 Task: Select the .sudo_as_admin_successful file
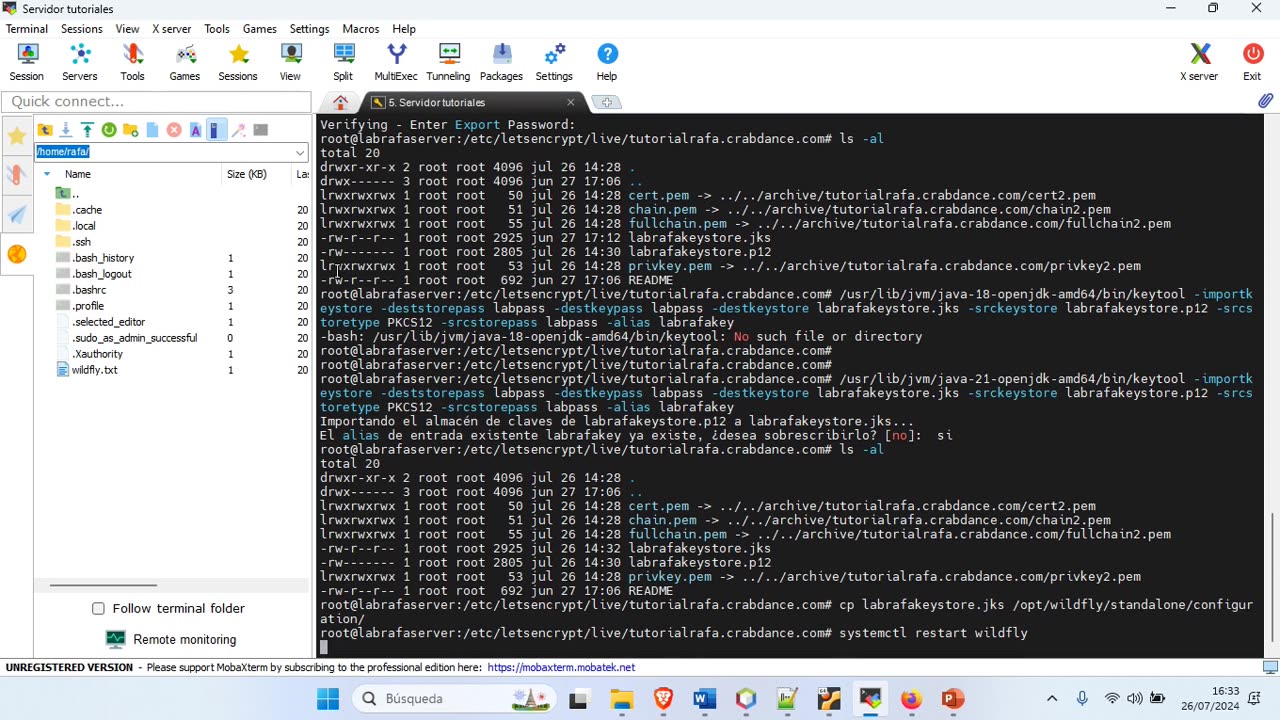134,338
